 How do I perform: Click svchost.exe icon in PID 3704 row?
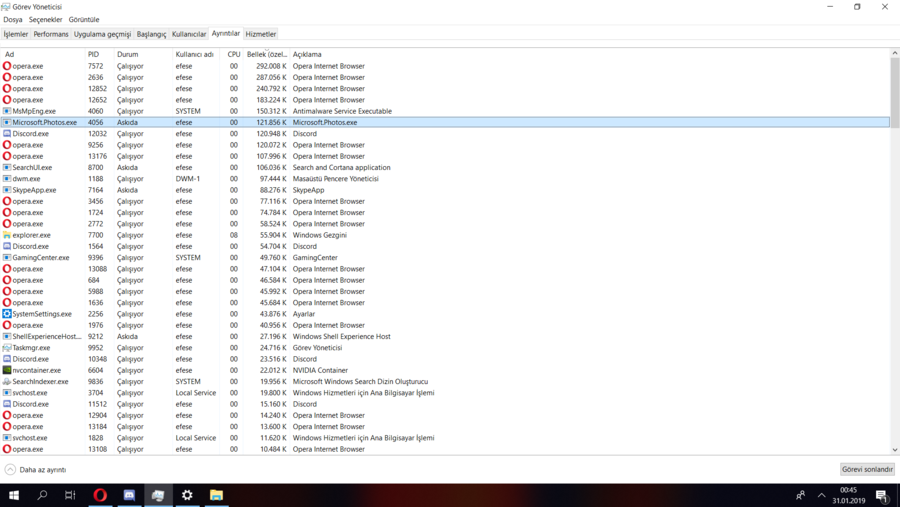click(7, 393)
